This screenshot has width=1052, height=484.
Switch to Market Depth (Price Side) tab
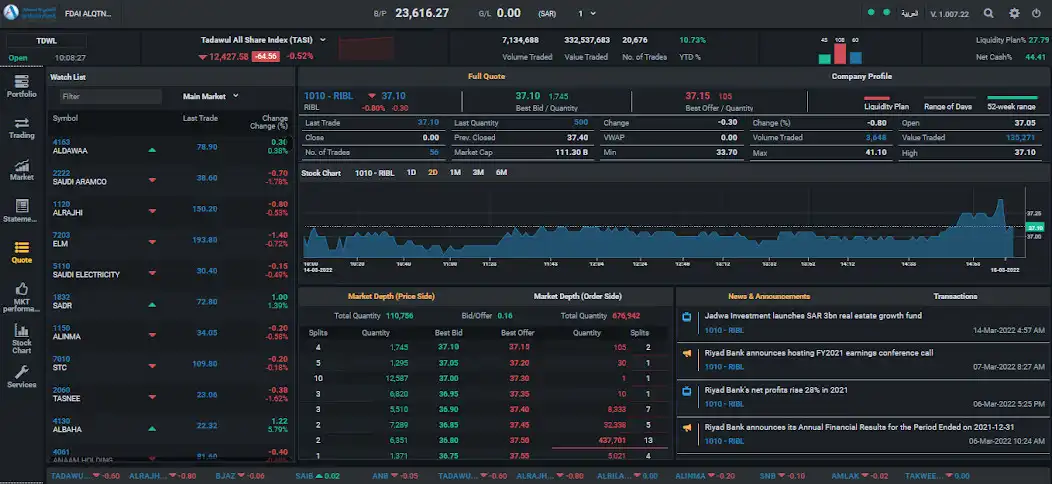click(x=391, y=296)
